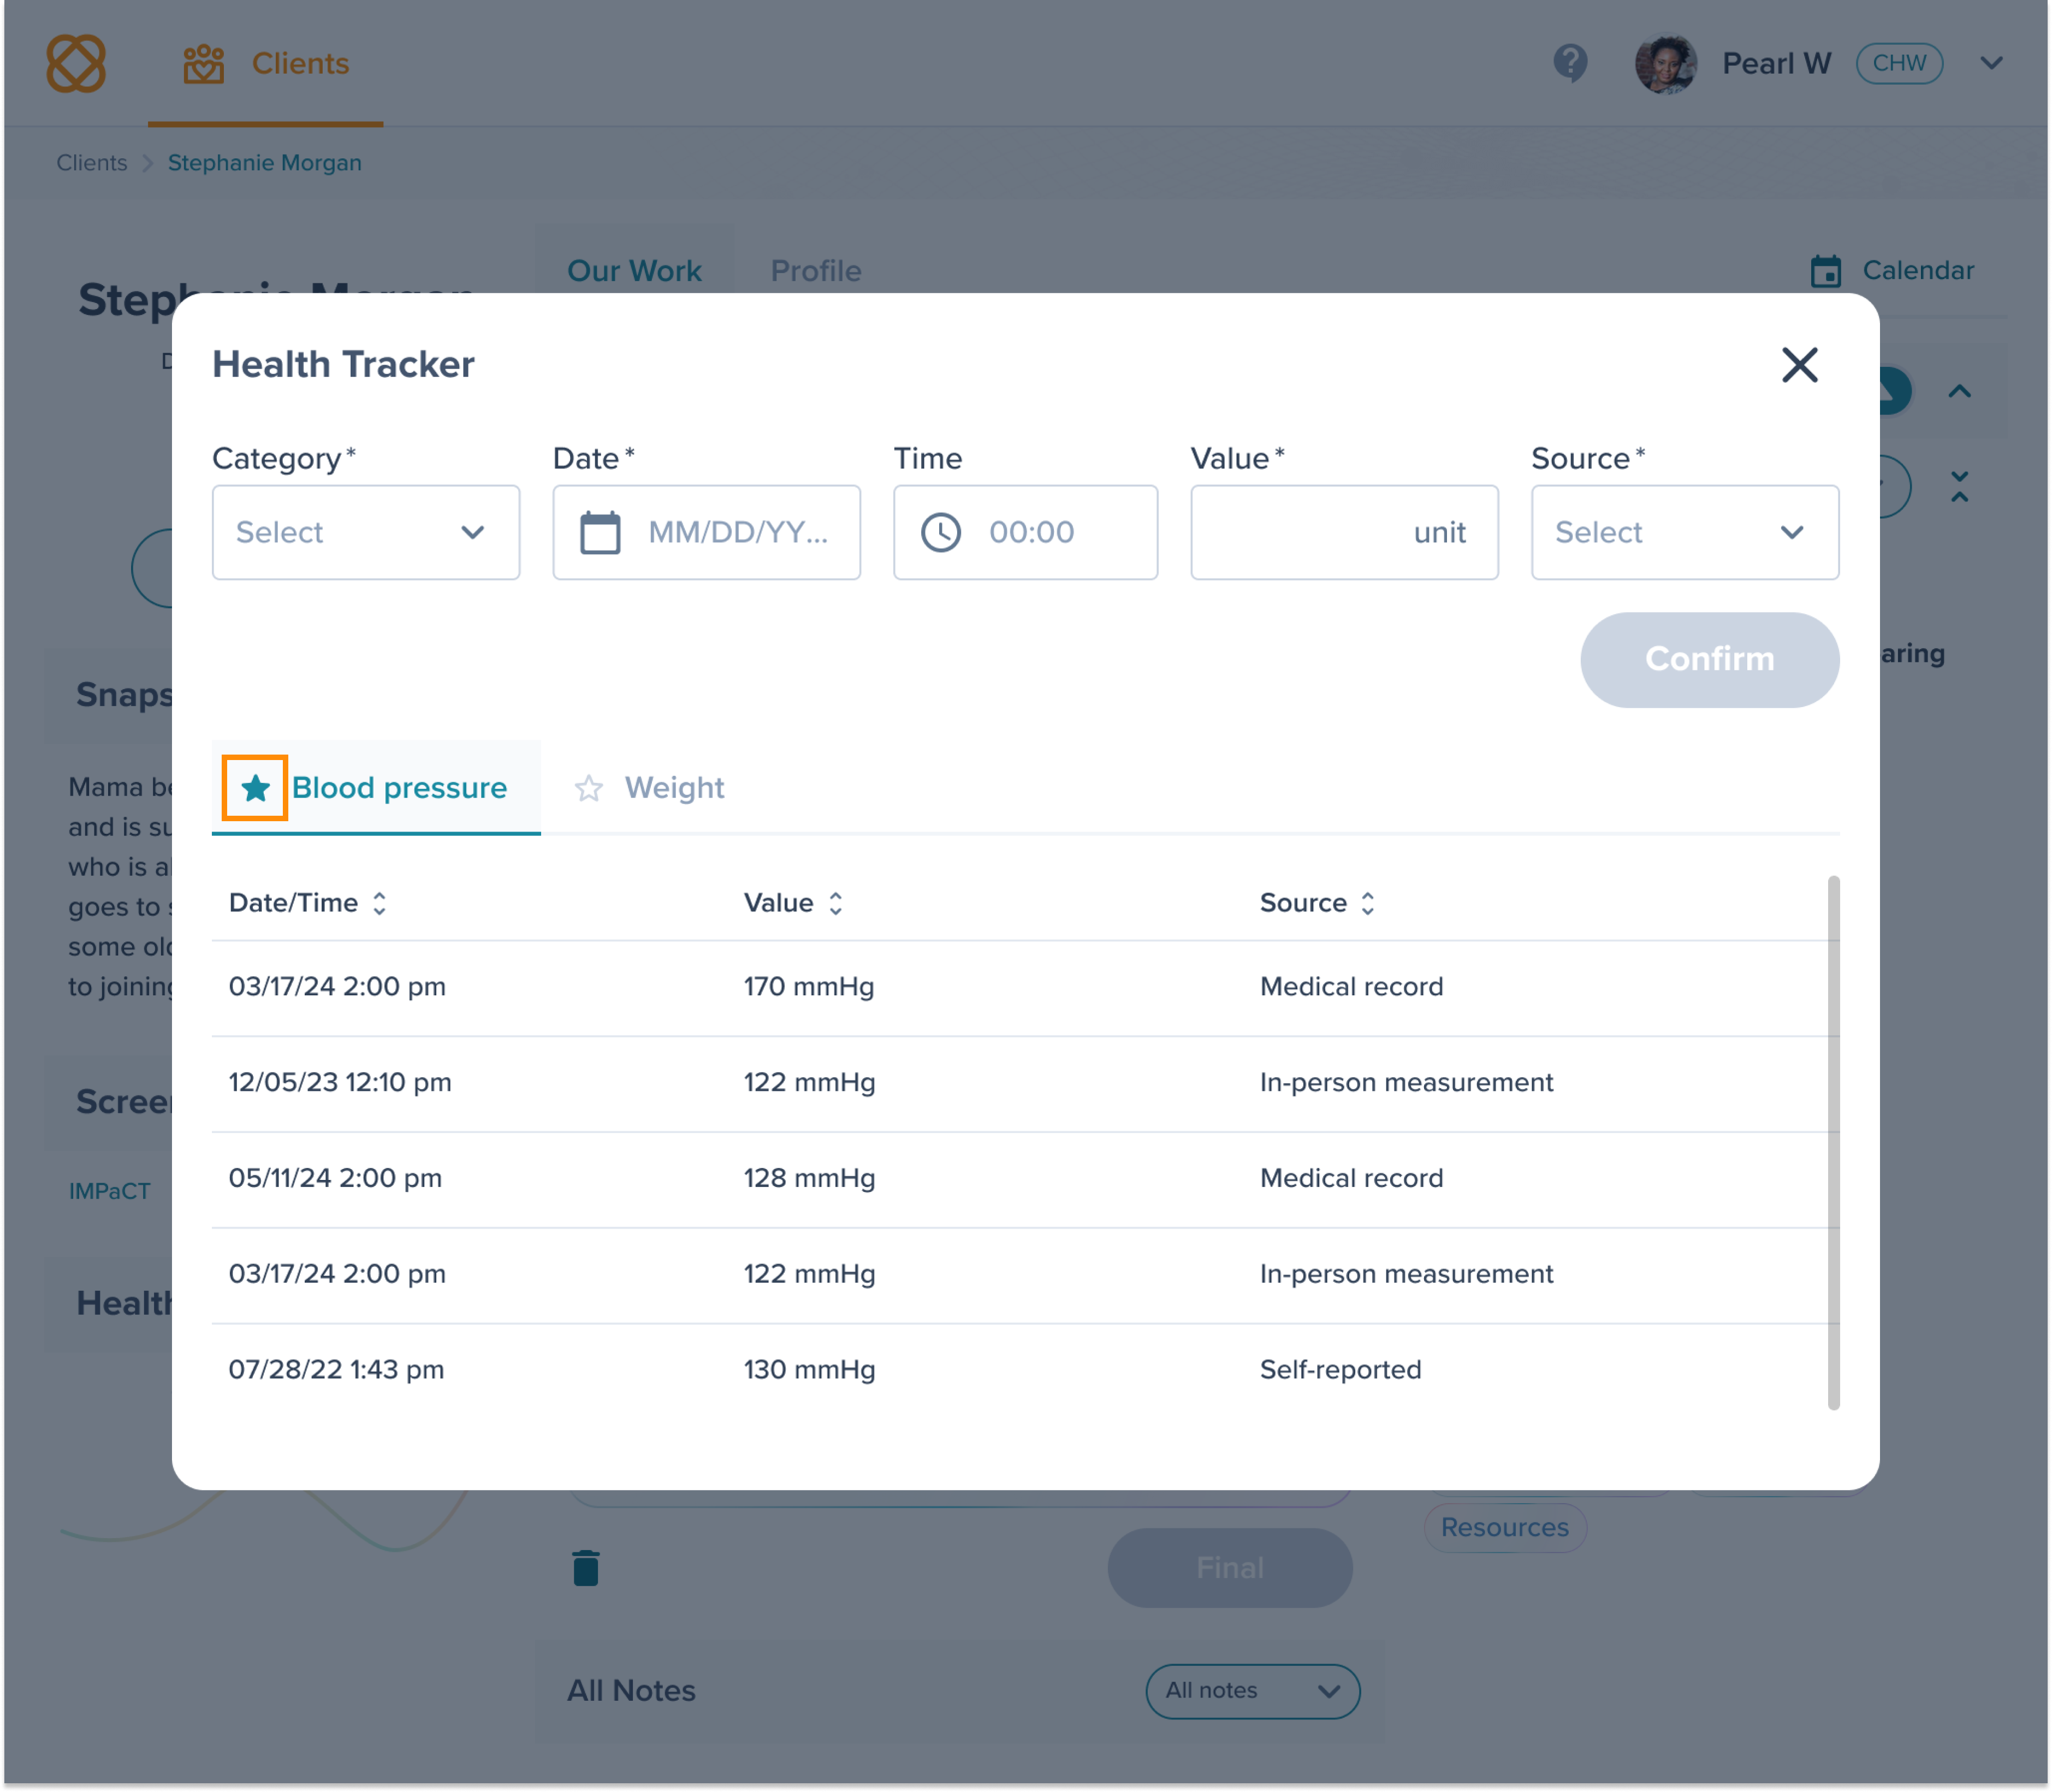
Task: Click the 05/11/24 2:00 pm entry
Action: point(335,1178)
